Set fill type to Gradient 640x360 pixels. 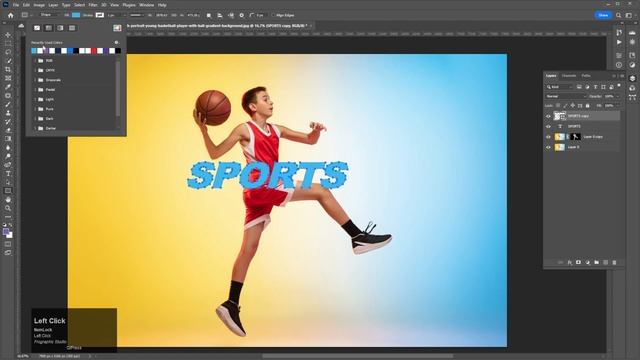pos(60,28)
